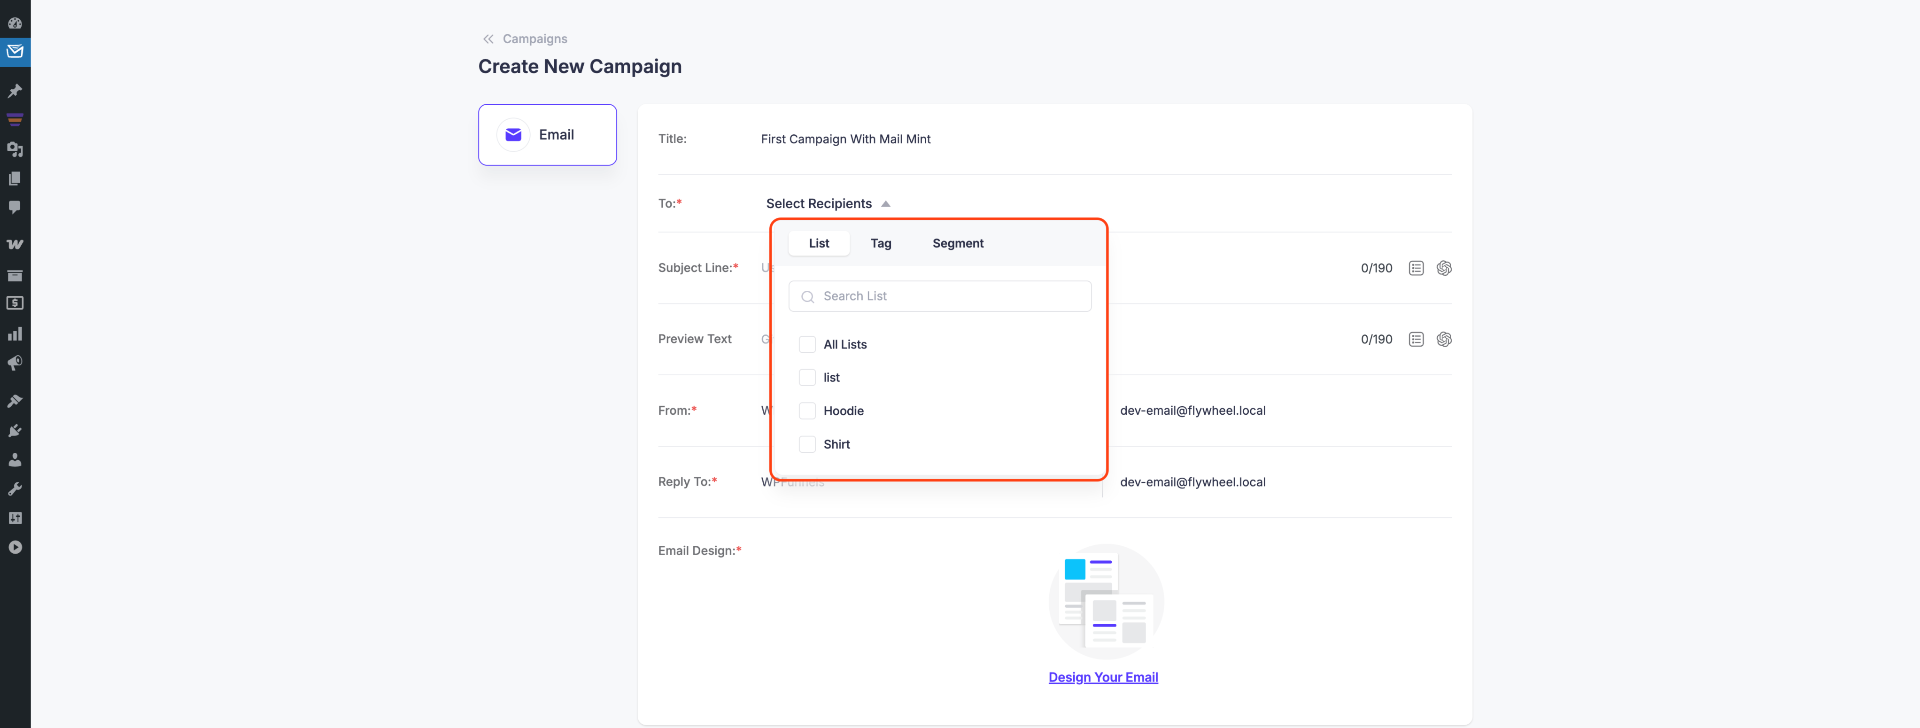Open the Comments bubble sidebar icon
Screen dimensions: 1920x728
(15, 207)
